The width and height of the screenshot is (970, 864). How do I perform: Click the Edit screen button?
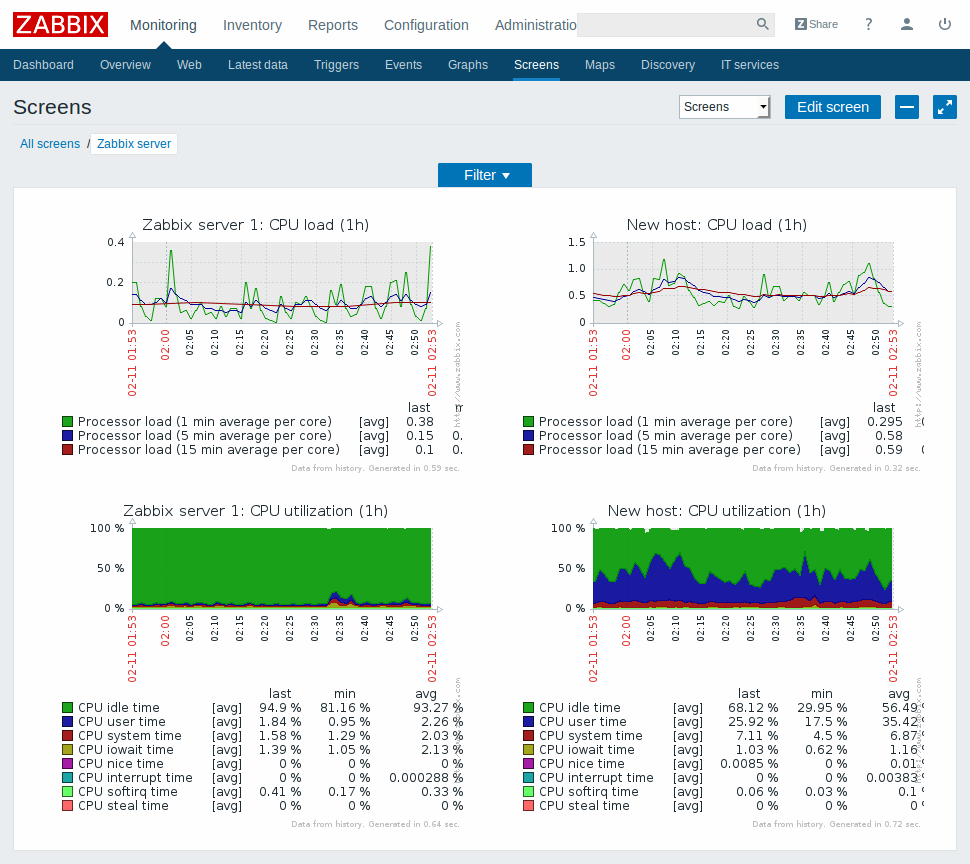click(x=832, y=107)
